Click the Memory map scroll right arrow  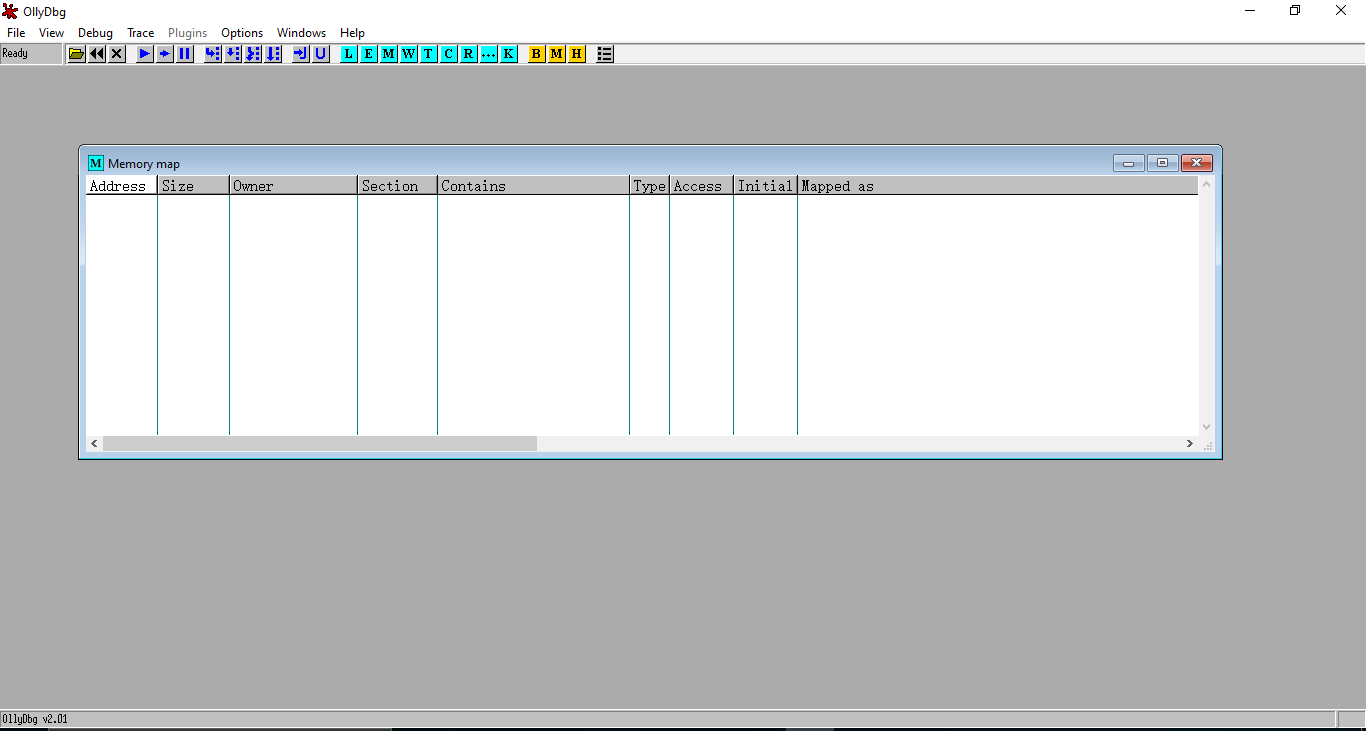[1190, 443]
